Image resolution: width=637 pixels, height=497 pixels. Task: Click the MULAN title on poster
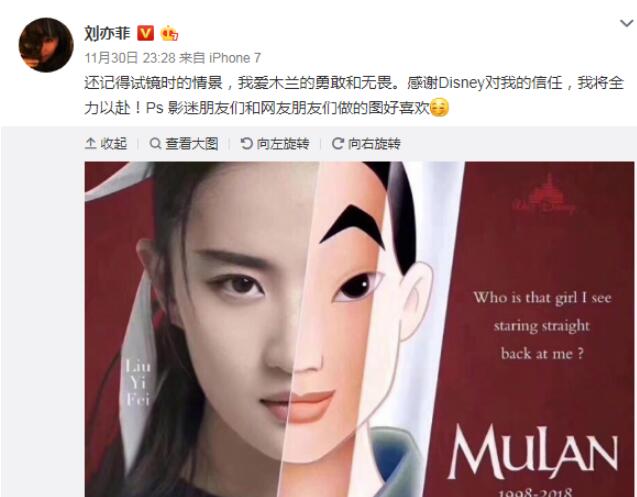click(533, 452)
